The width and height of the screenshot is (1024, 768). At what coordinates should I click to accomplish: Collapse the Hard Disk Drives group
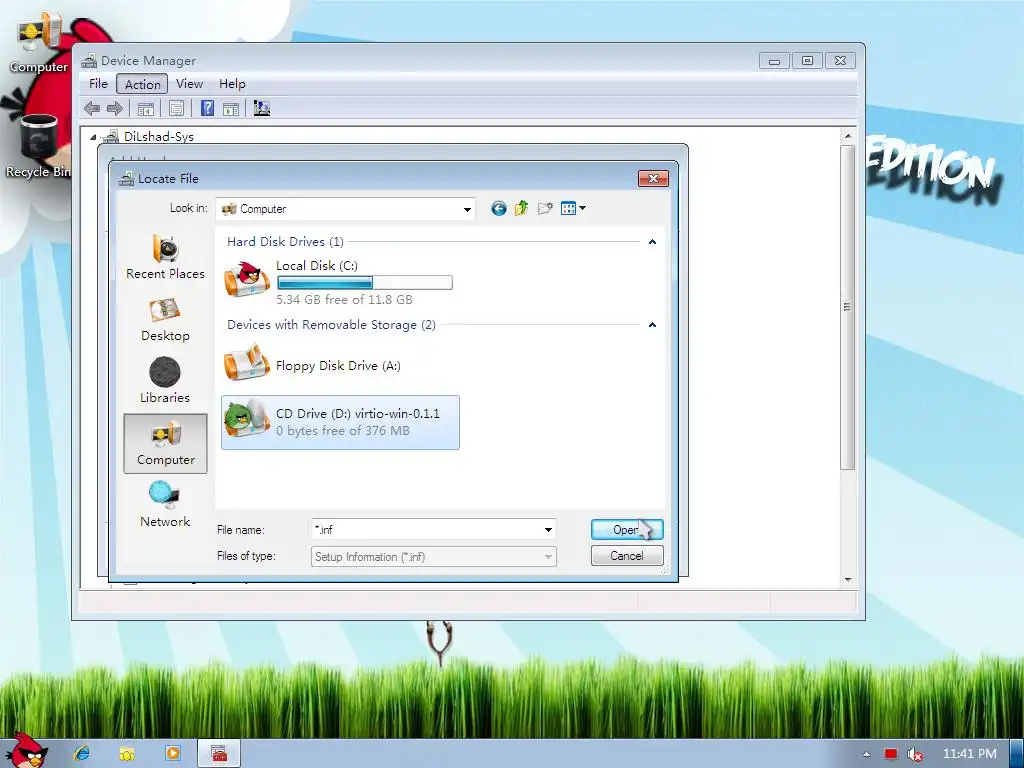point(652,242)
